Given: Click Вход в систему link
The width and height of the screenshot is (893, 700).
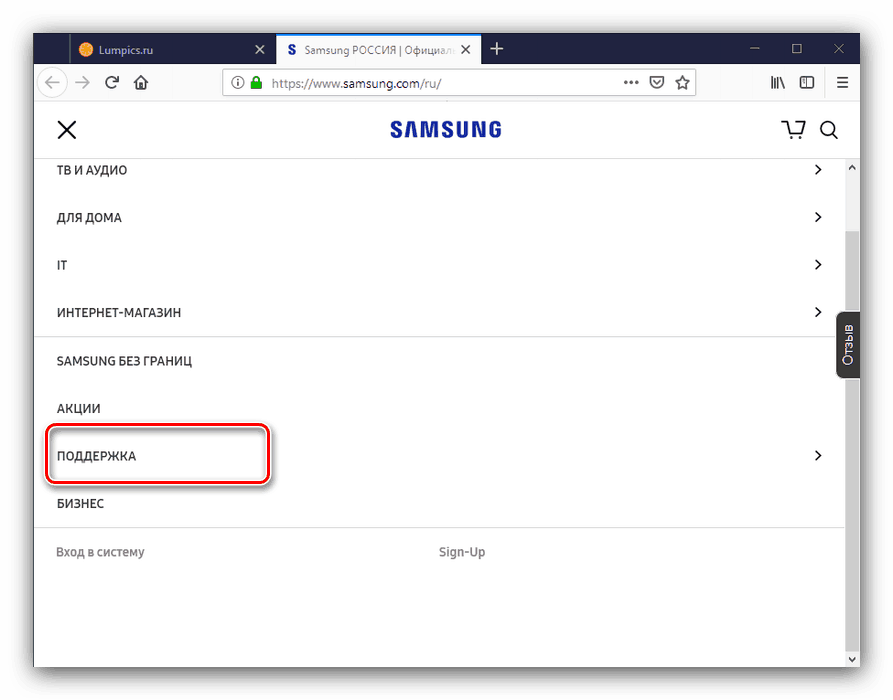Looking at the screenshot, I should click(x=100, y=552).
